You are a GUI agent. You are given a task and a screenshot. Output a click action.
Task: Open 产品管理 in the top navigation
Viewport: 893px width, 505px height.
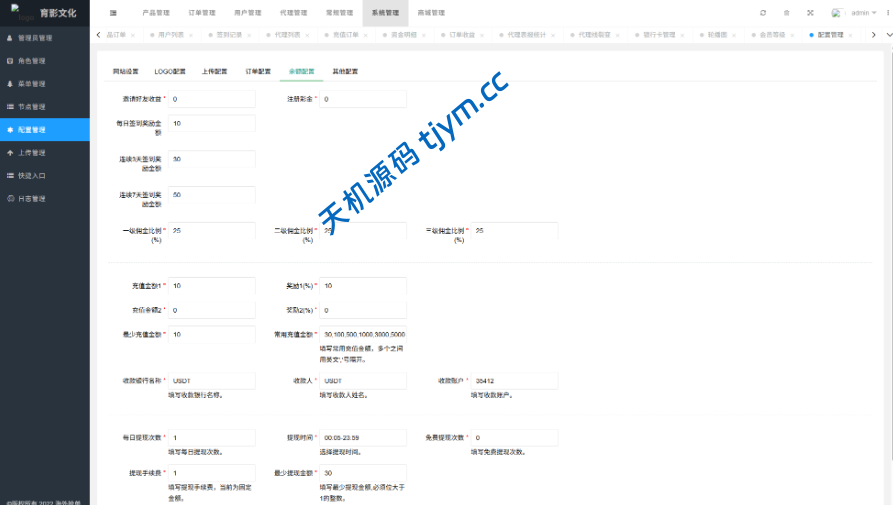(156, 13)
